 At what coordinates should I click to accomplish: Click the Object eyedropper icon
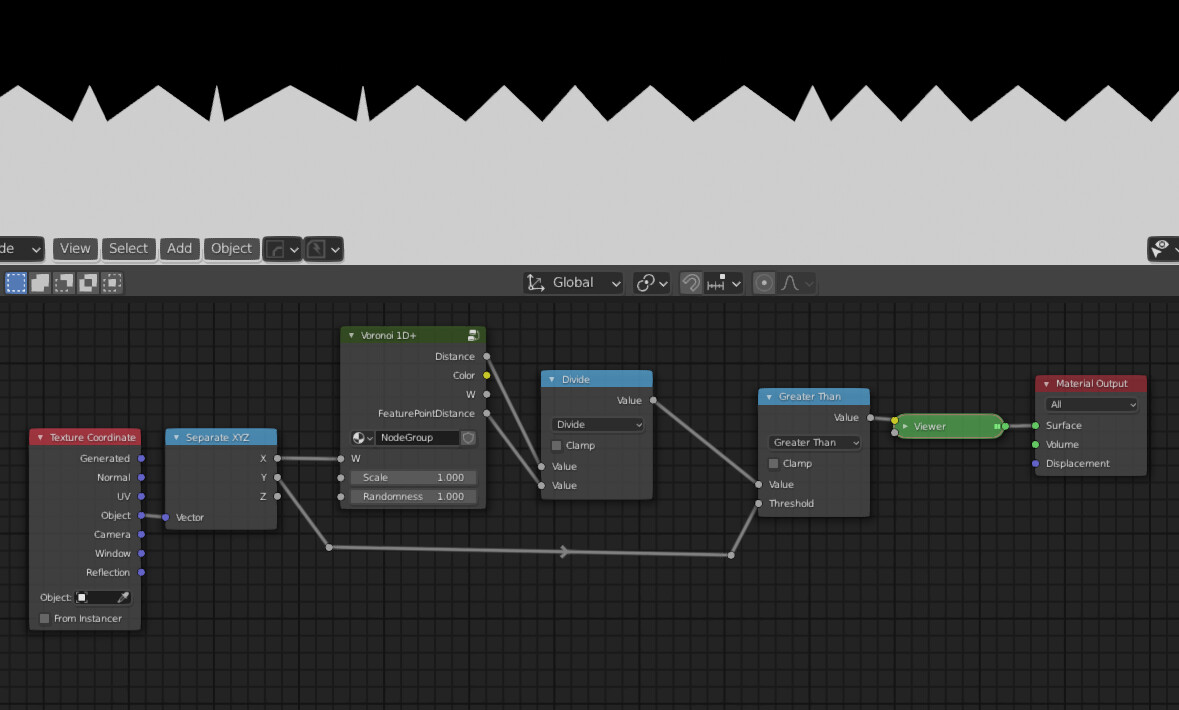(x=123, y=597)
